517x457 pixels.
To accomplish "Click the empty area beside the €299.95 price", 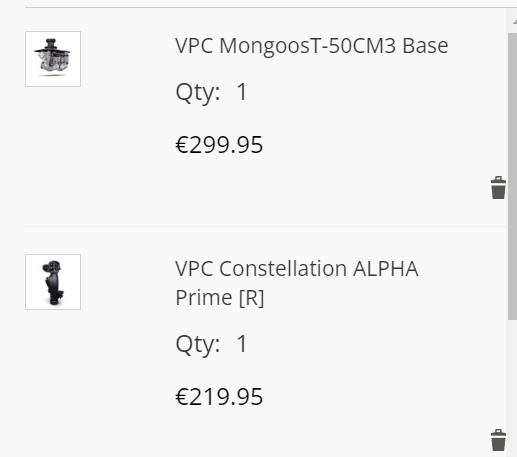I will [367, 145].
